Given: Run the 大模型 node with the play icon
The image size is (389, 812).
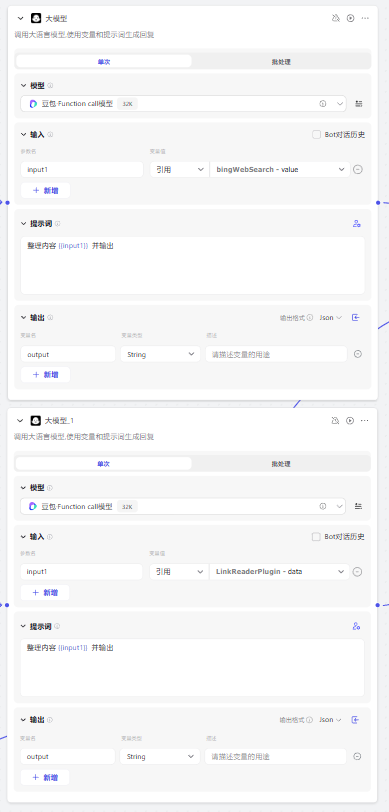Looking at the screenshot, I should [x=351, y=18].
